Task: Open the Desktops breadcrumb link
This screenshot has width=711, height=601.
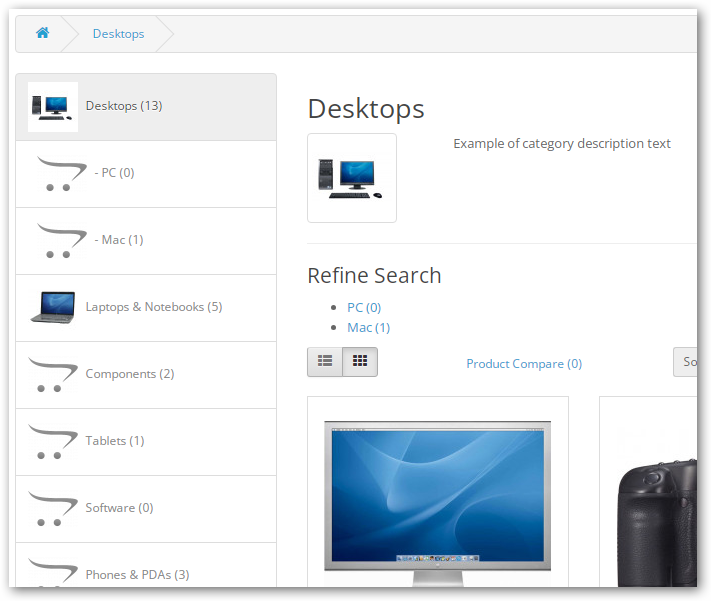Action: 118,34
